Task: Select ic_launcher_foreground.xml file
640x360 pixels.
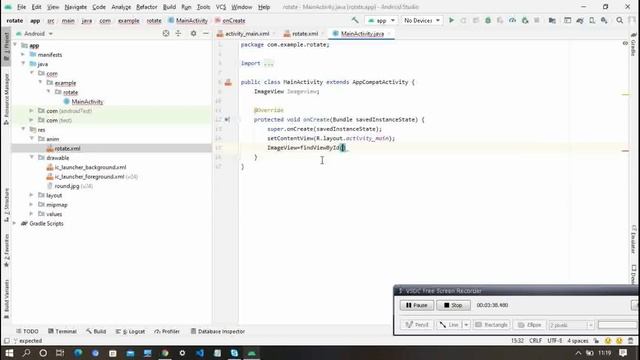Action: point(89,176)
